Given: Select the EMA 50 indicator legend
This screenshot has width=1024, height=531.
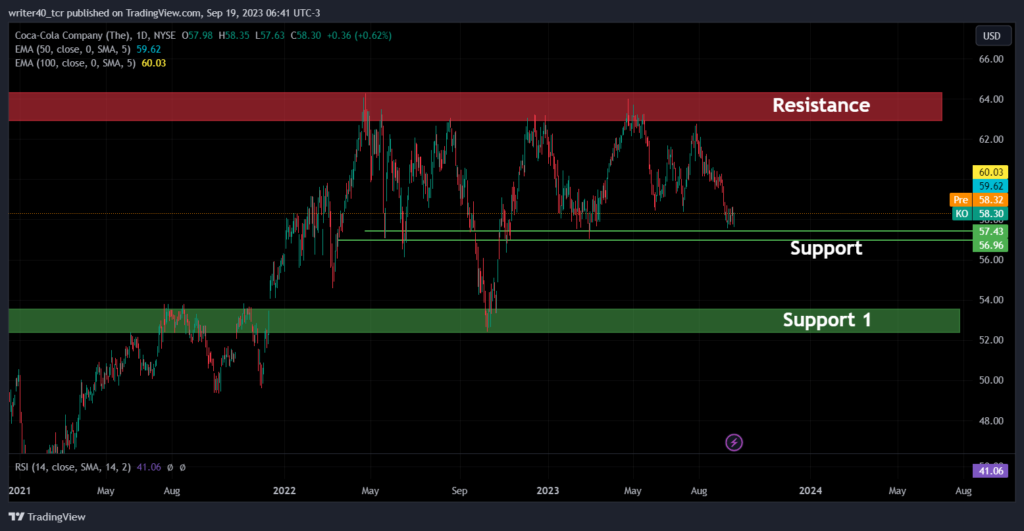Looking at the screenshot, I should click(x=88, y=49).
